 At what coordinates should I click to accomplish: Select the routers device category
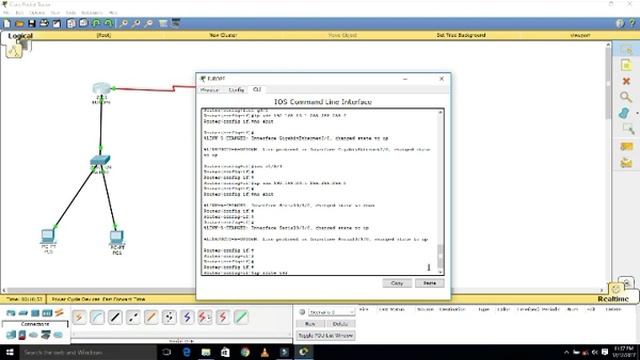(x=11, y=313)
